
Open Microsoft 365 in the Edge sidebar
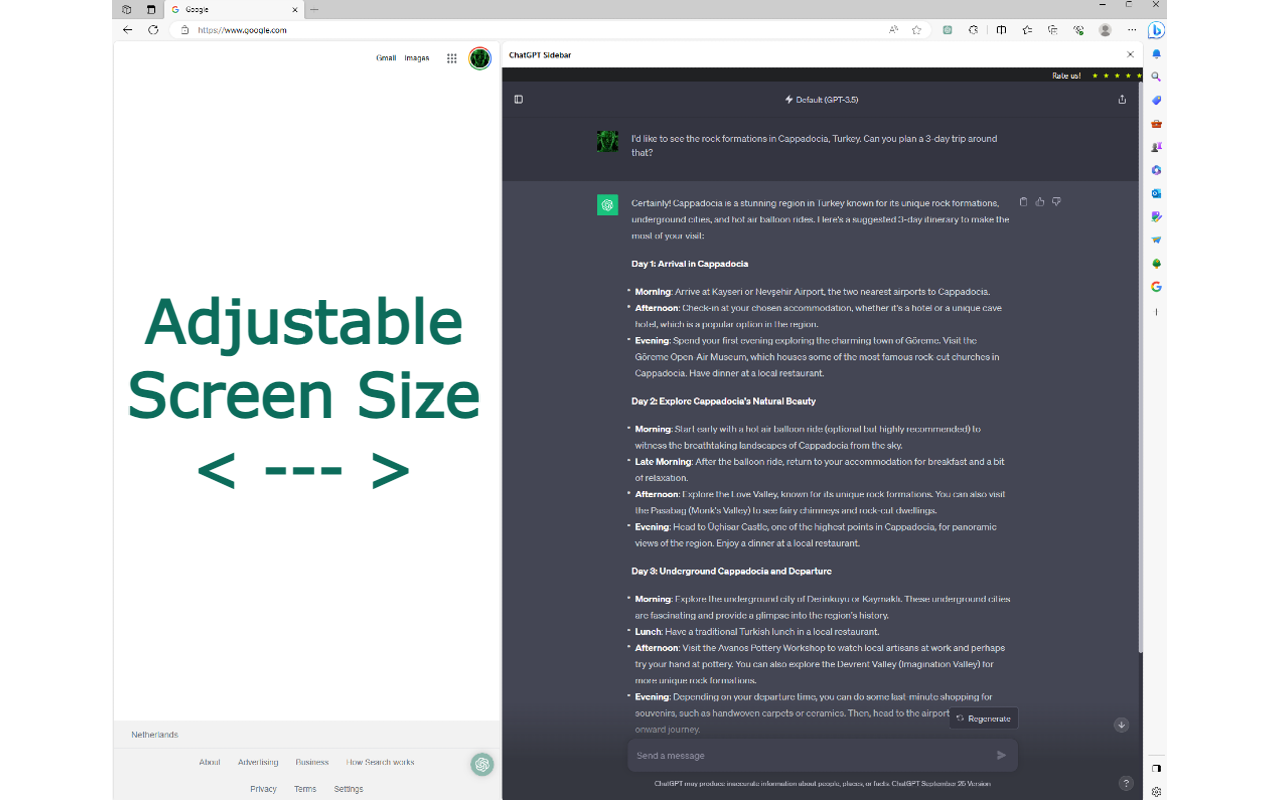(x=1156, y=170)
